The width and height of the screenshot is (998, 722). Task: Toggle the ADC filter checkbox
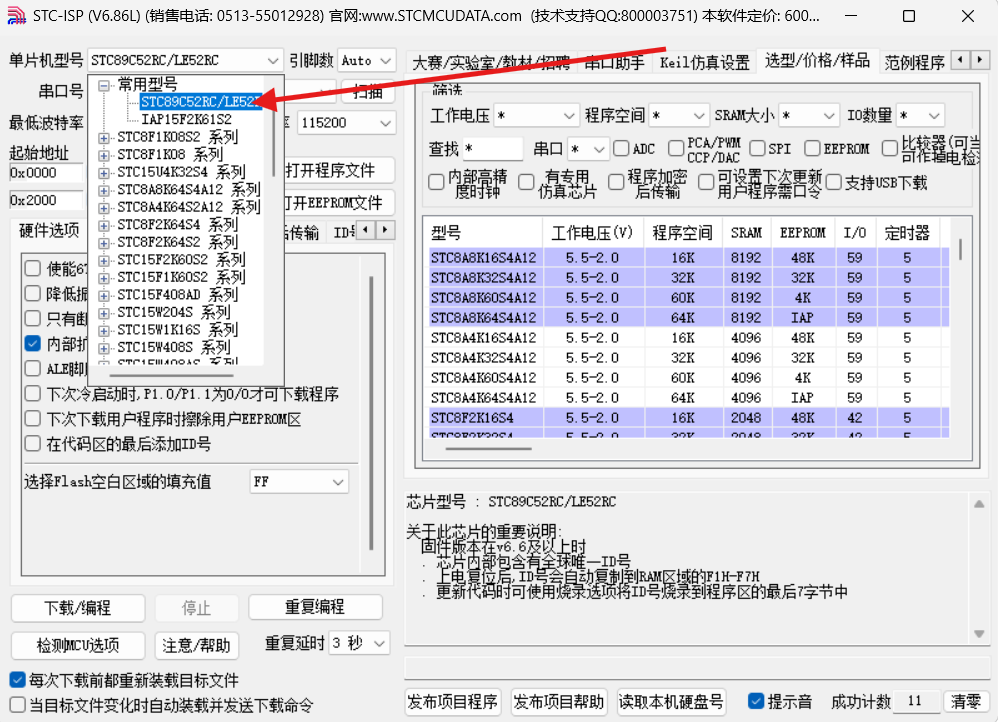point(621,148)
